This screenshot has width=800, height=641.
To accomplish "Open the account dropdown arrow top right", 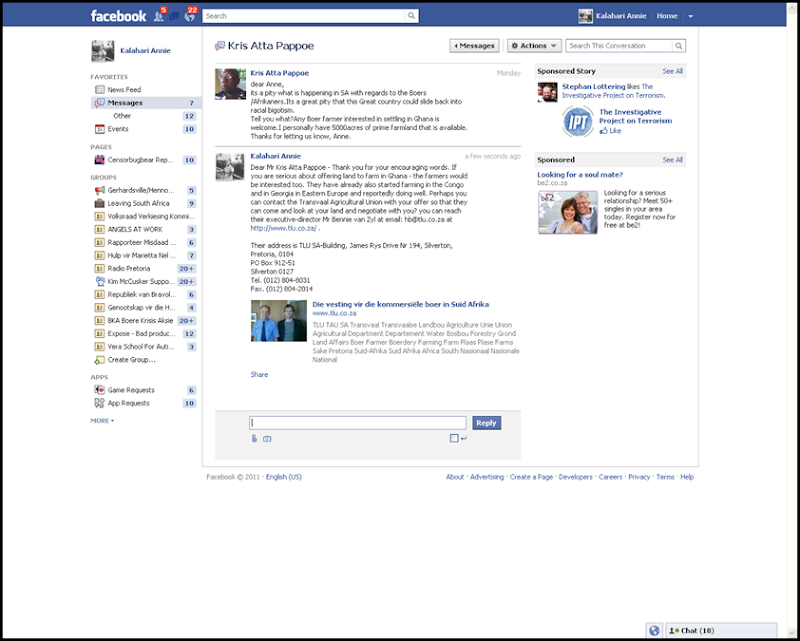I will point(690,16).
